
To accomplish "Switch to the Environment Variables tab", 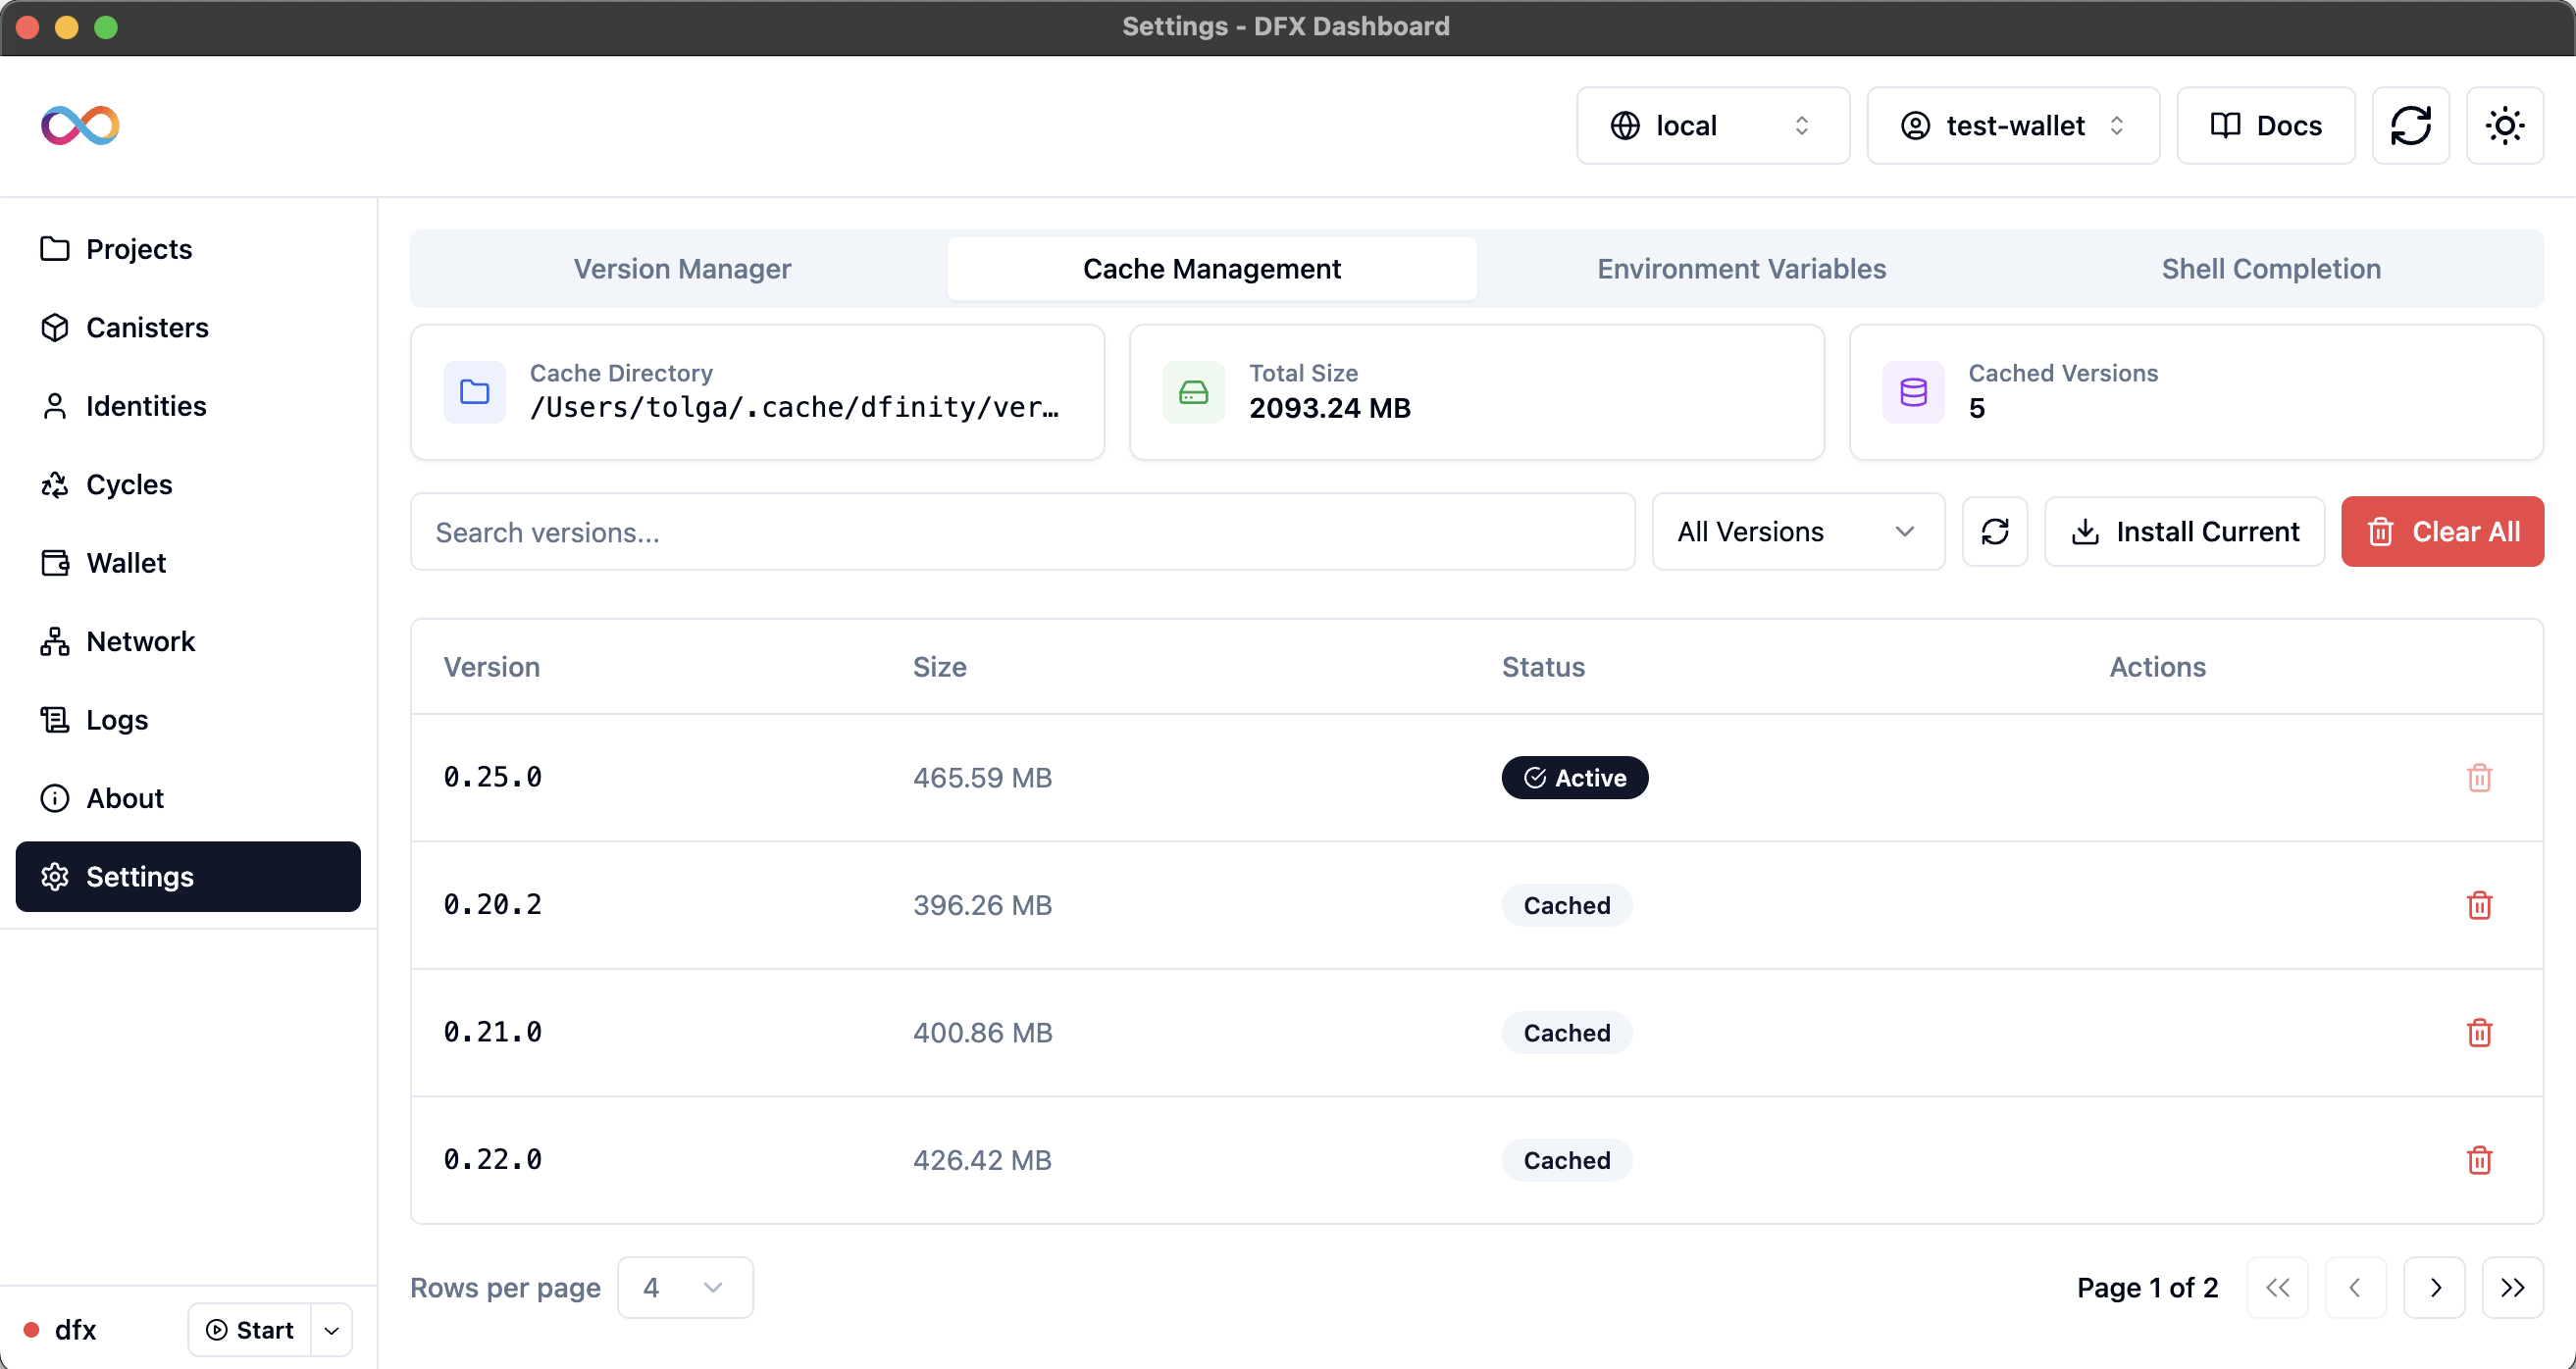I will point(1741,268).
